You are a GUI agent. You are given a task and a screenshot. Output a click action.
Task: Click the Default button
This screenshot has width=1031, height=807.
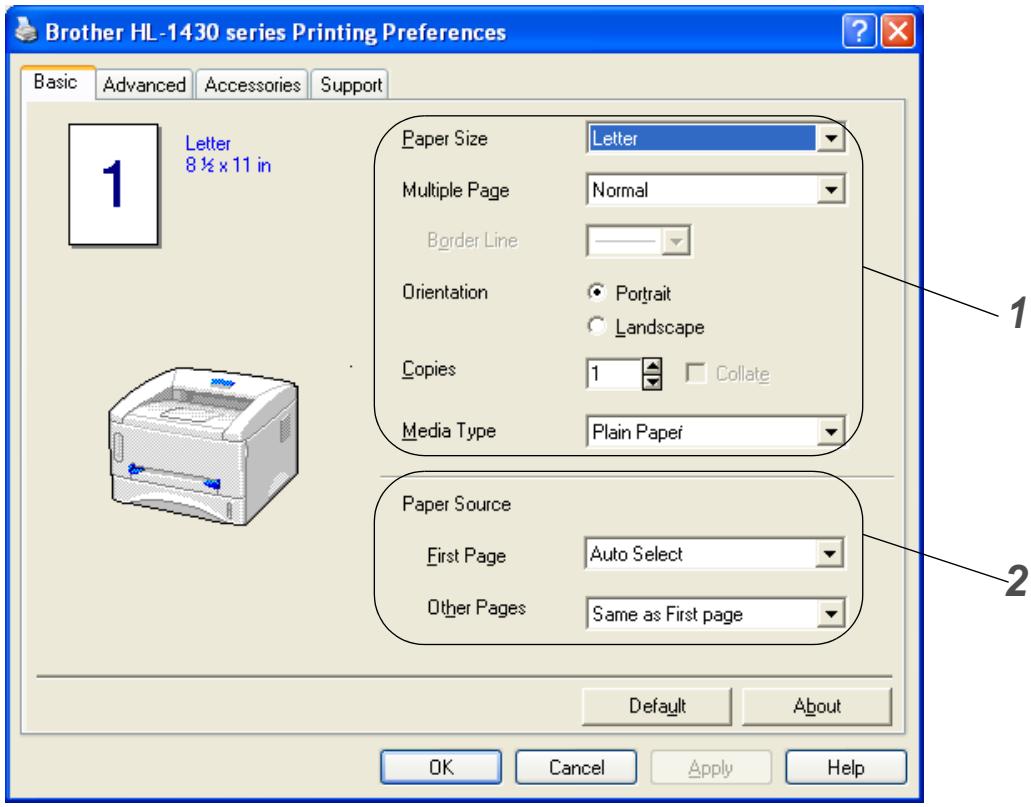click(657, 706)
